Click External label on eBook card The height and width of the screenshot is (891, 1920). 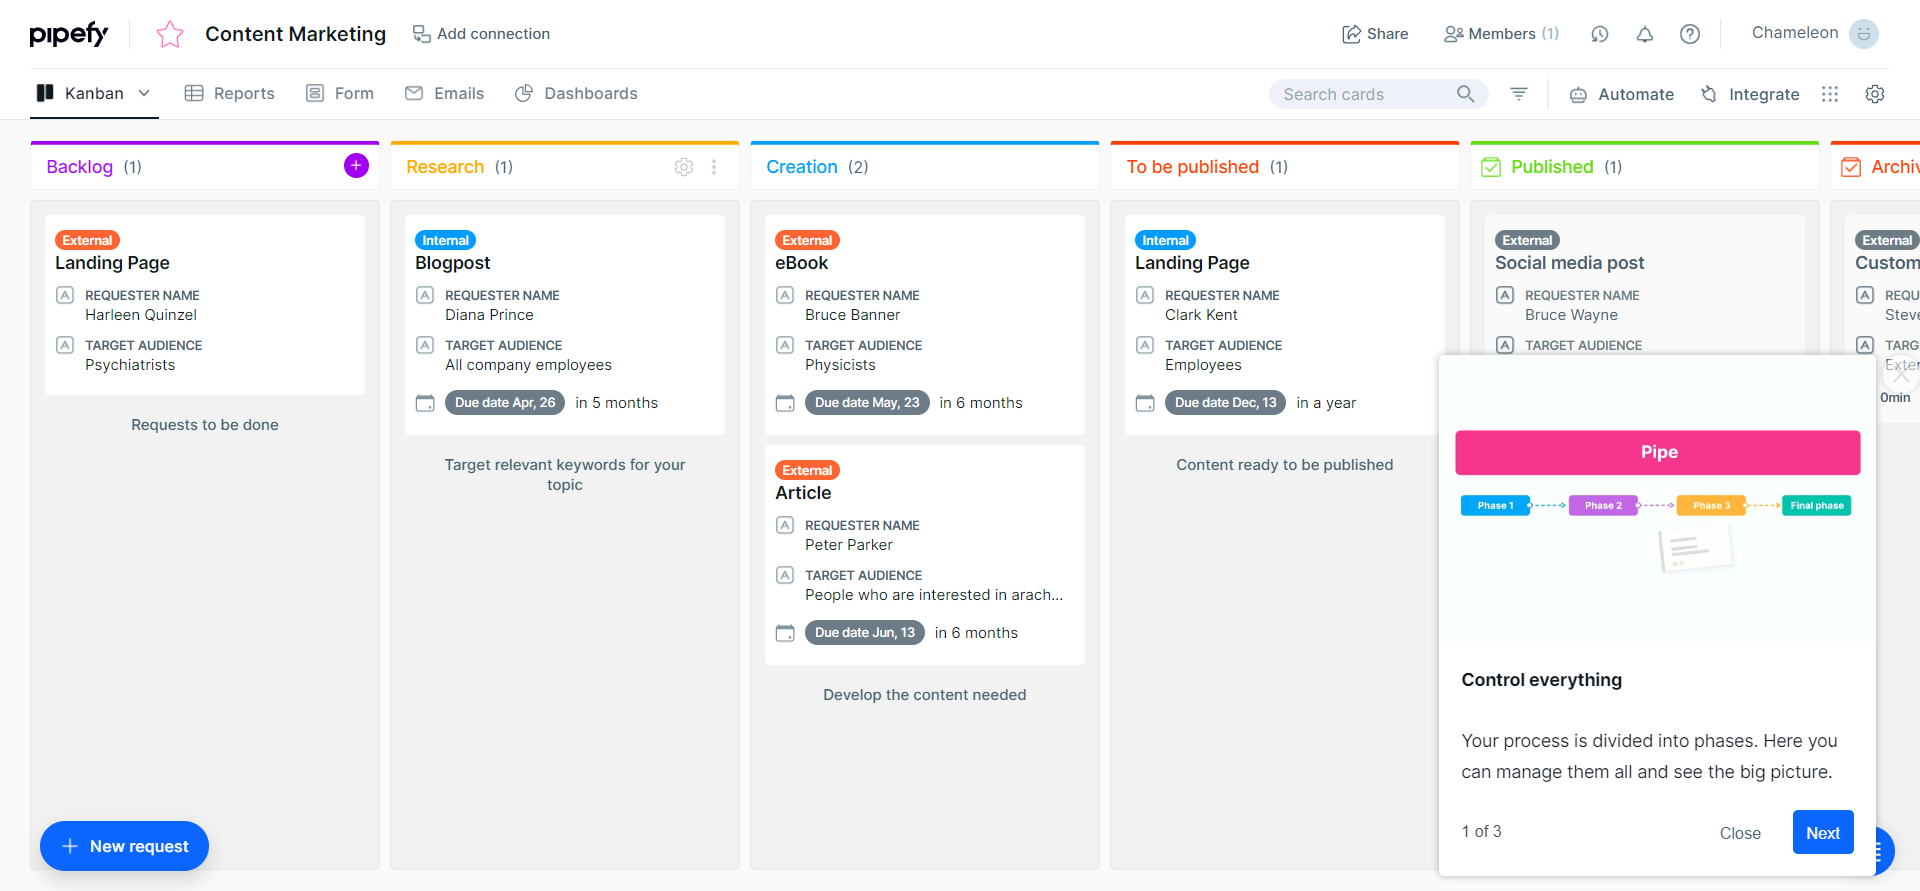click(807, 240)
